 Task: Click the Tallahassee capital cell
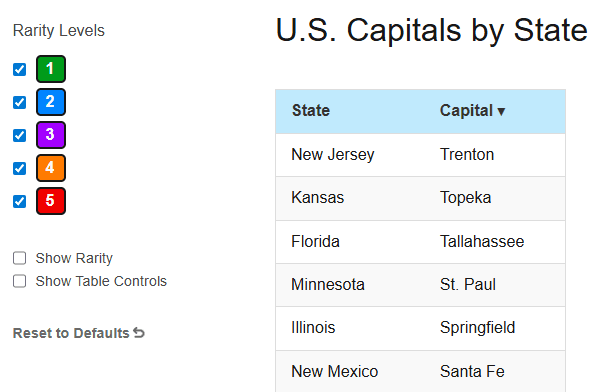[x=482, y=241]
